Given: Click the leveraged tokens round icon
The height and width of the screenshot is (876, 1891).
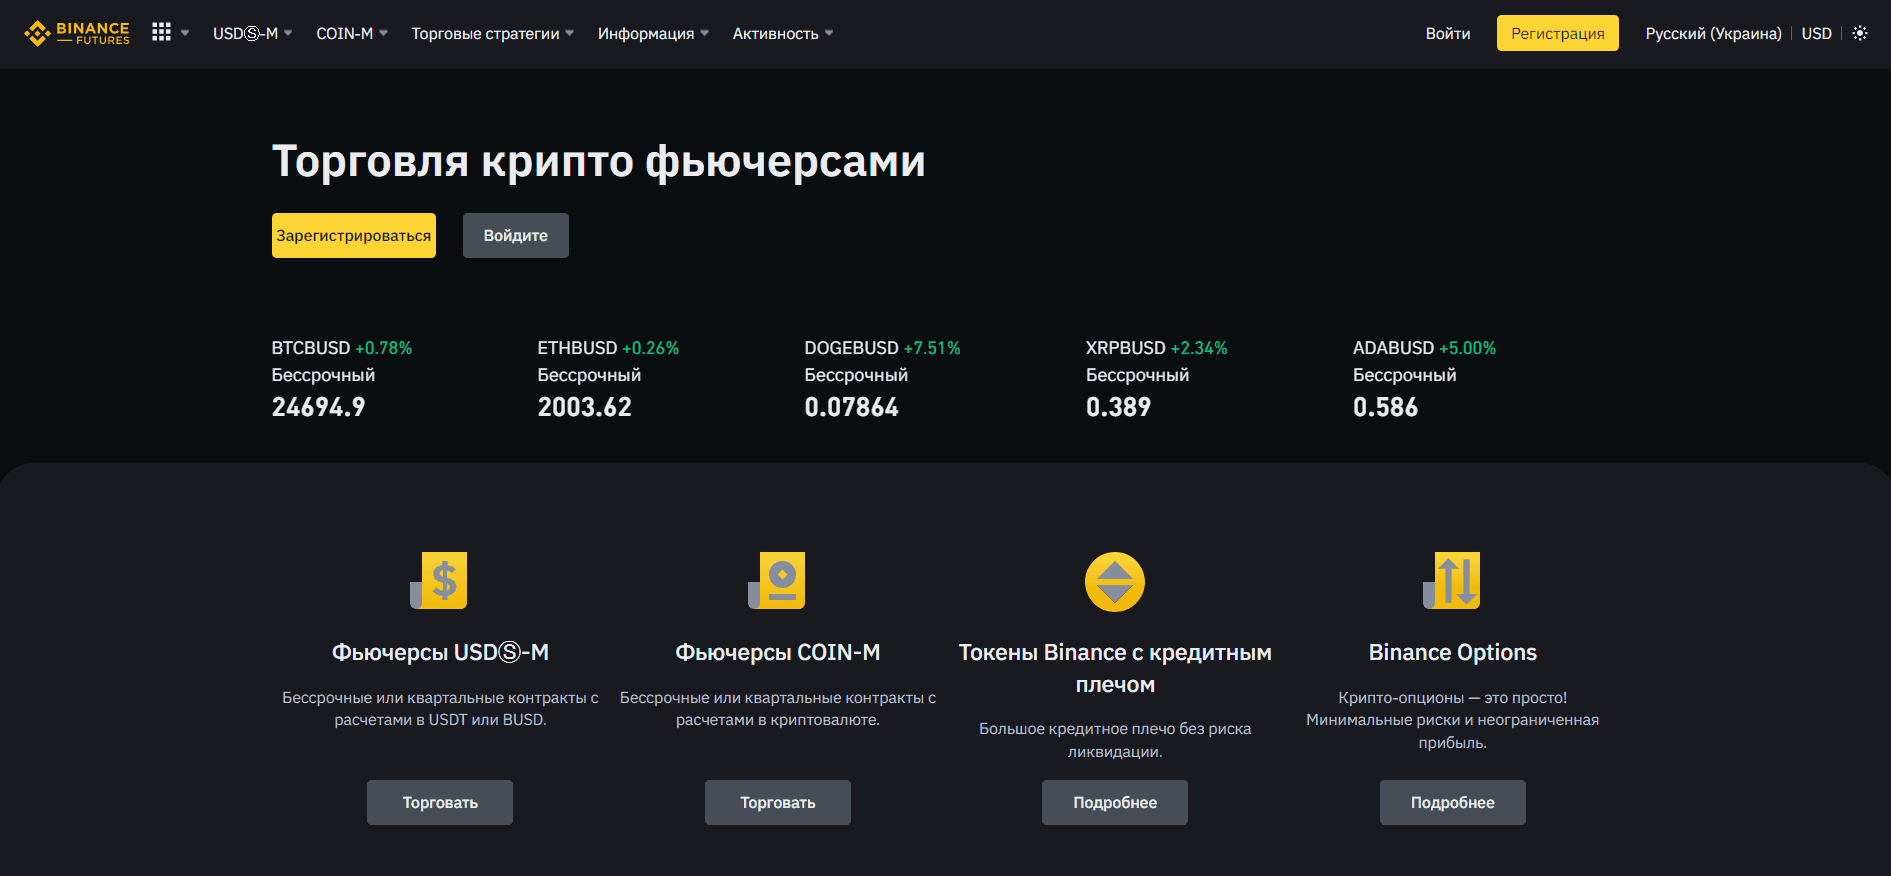Looking at the screenshot, I should pos(1115,581).
